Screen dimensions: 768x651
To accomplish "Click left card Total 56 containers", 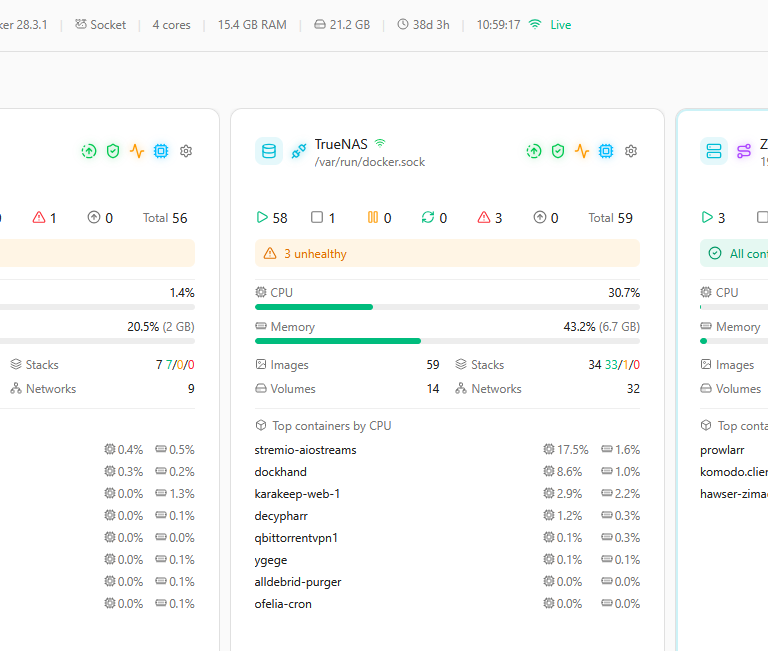I will 165,217.
